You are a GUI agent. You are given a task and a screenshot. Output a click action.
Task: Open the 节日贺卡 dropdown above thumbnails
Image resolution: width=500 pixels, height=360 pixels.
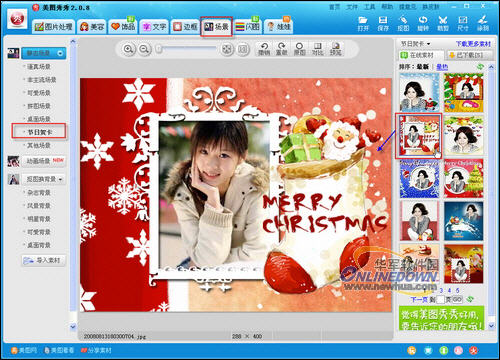tap(415, 44)
